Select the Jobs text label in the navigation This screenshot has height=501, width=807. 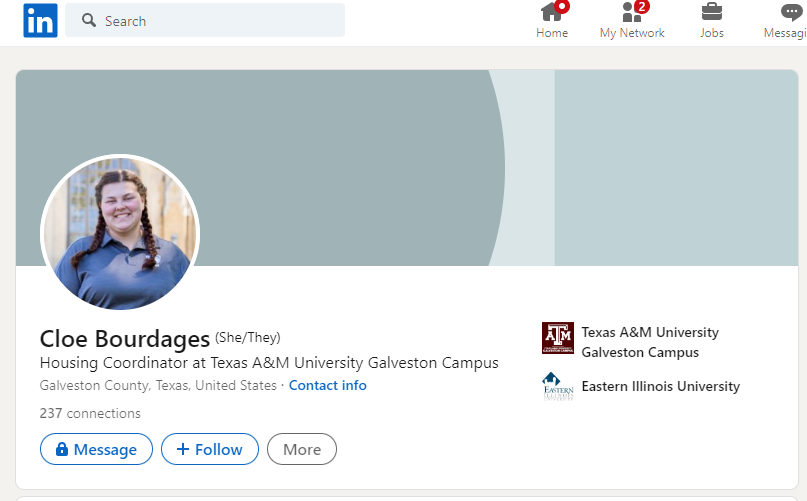tap(712, 33)
